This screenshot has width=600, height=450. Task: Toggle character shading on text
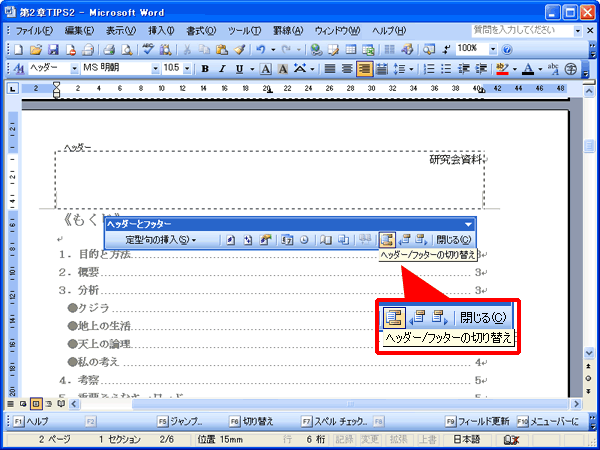coord(283,69)
